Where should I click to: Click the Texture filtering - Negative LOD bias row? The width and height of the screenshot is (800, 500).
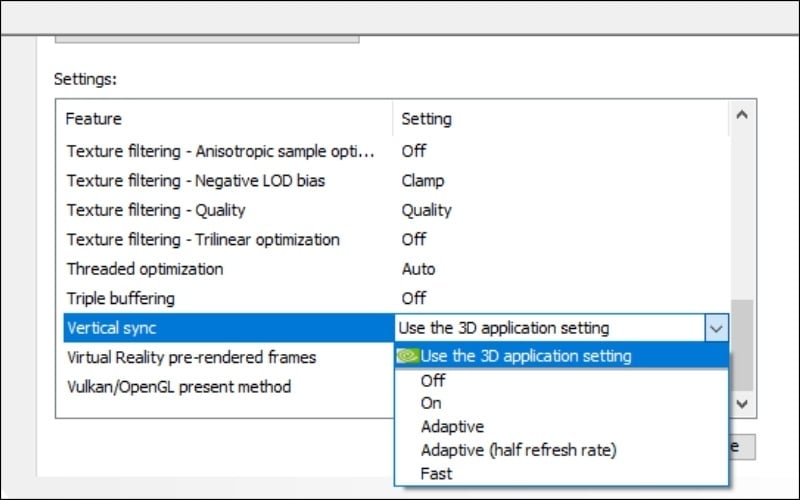(195, 181)
